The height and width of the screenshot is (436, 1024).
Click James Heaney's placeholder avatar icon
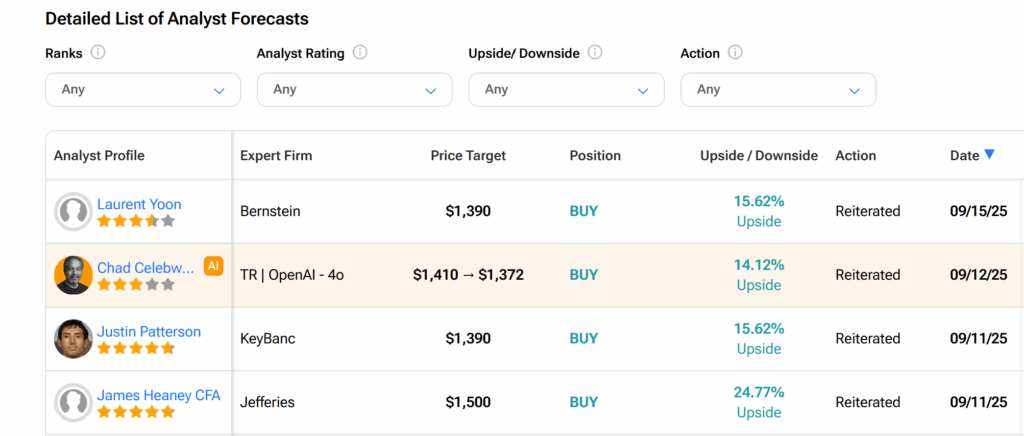(73, 403)
